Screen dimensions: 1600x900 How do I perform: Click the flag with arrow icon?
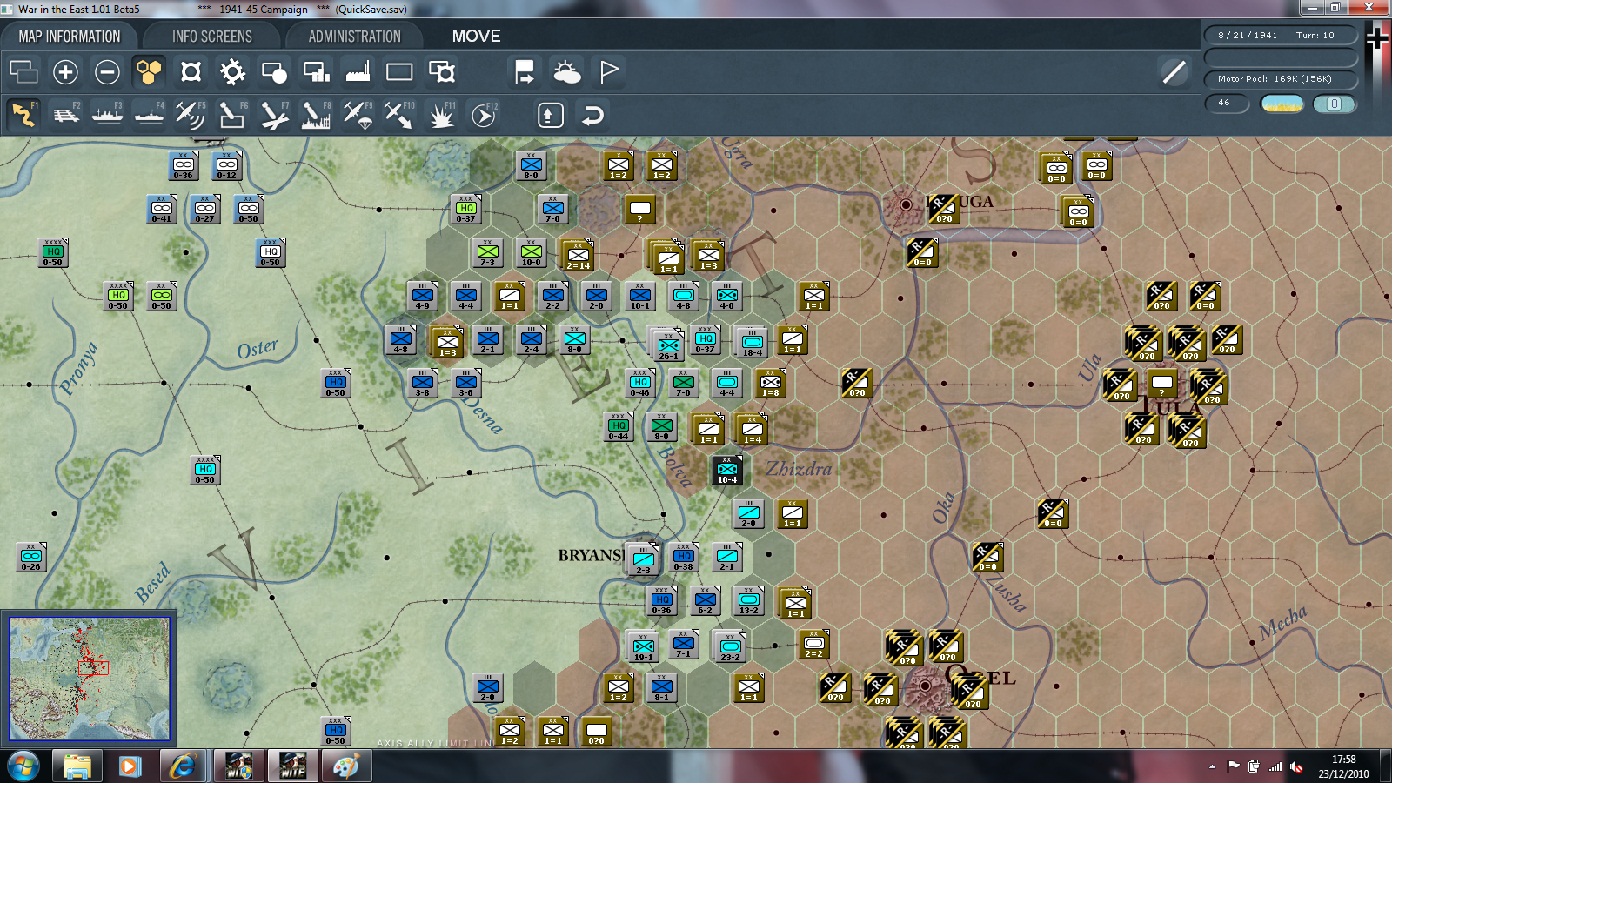[524, 72]
